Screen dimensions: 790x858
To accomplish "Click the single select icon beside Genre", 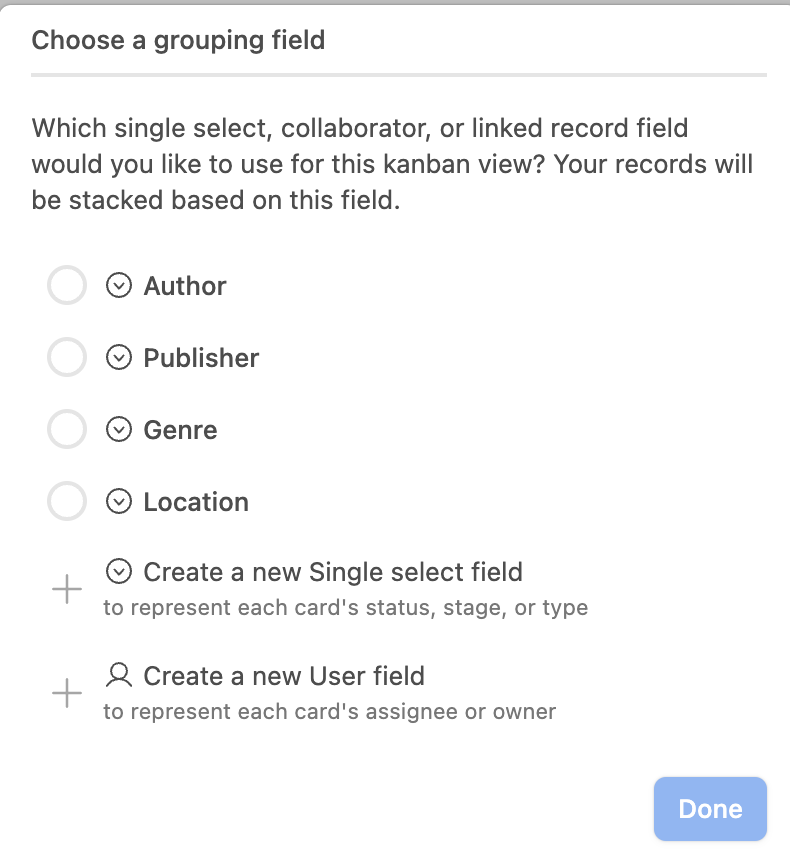I will click(x=119, y=430).
